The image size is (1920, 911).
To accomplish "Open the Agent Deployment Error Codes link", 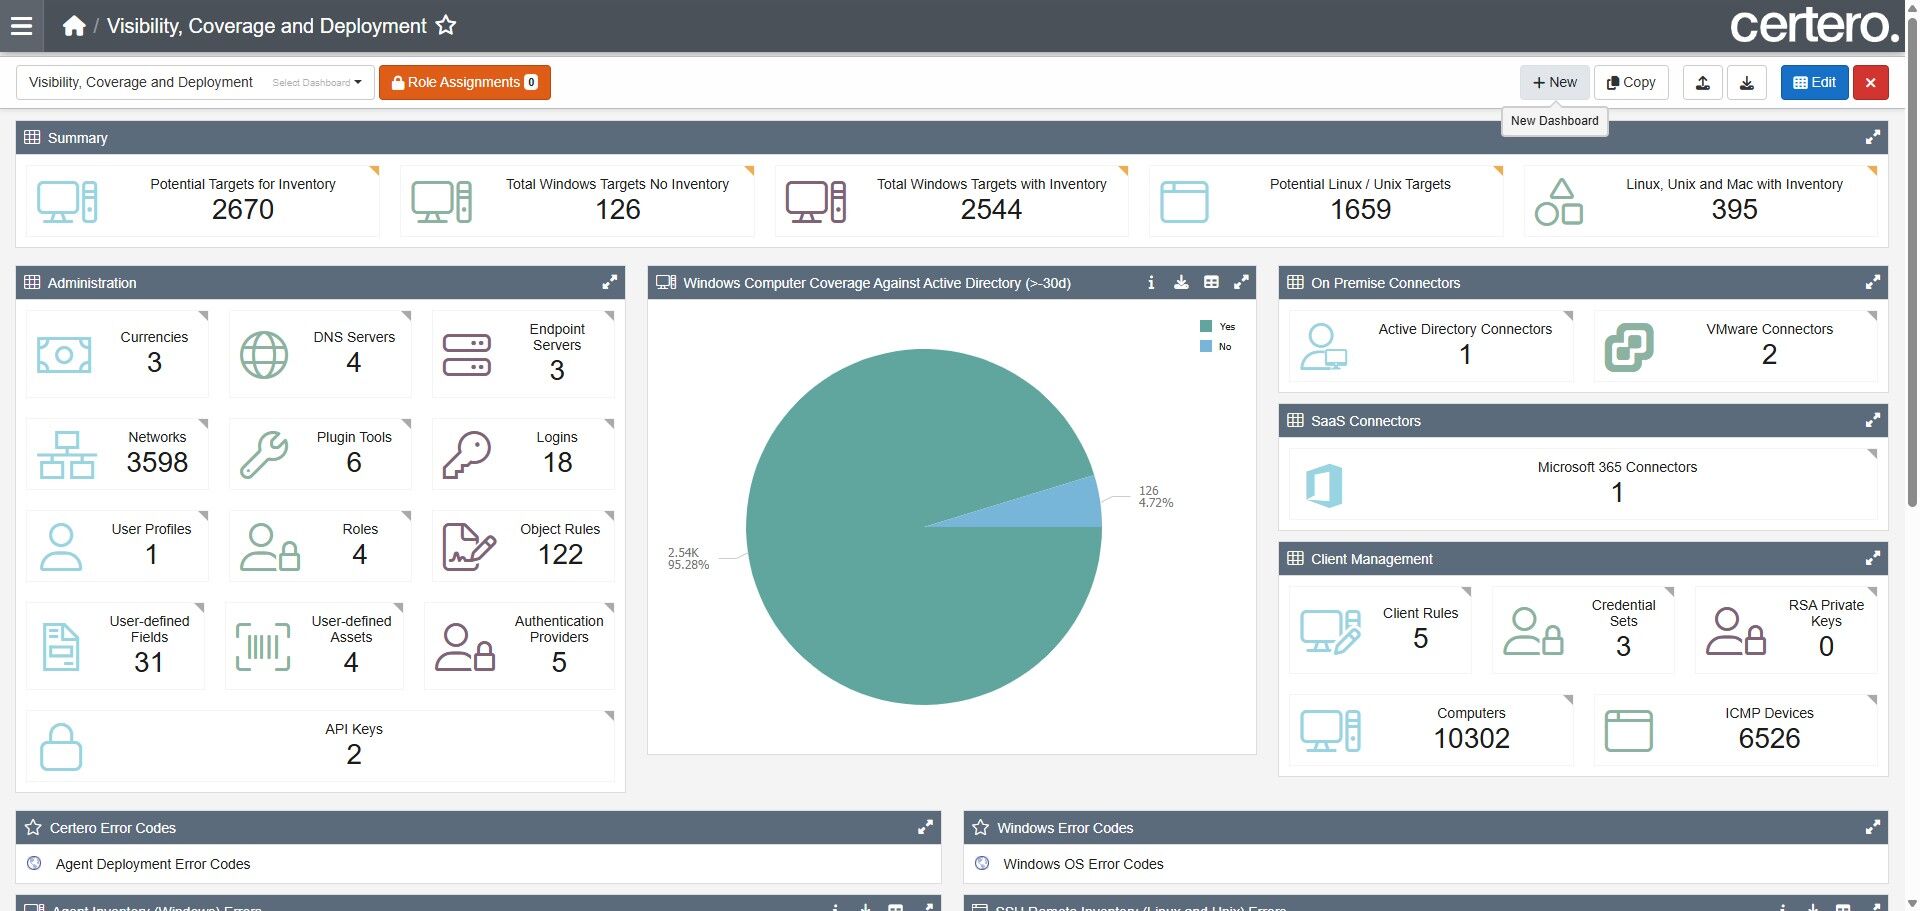I will coord(153,864).
